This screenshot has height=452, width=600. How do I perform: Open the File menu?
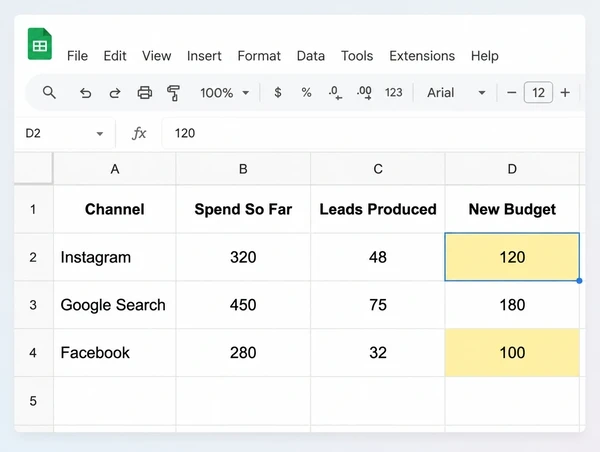(x=77, y=56)
